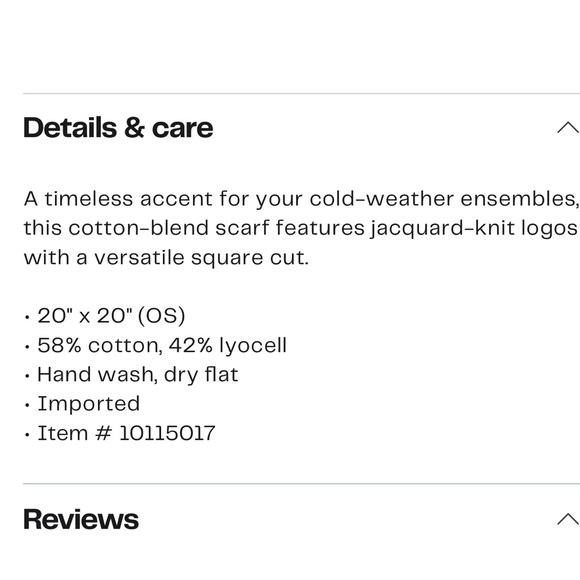580x580 pixels.
Task: Collapse the Details & care section chevron
Action: (568, 128)
